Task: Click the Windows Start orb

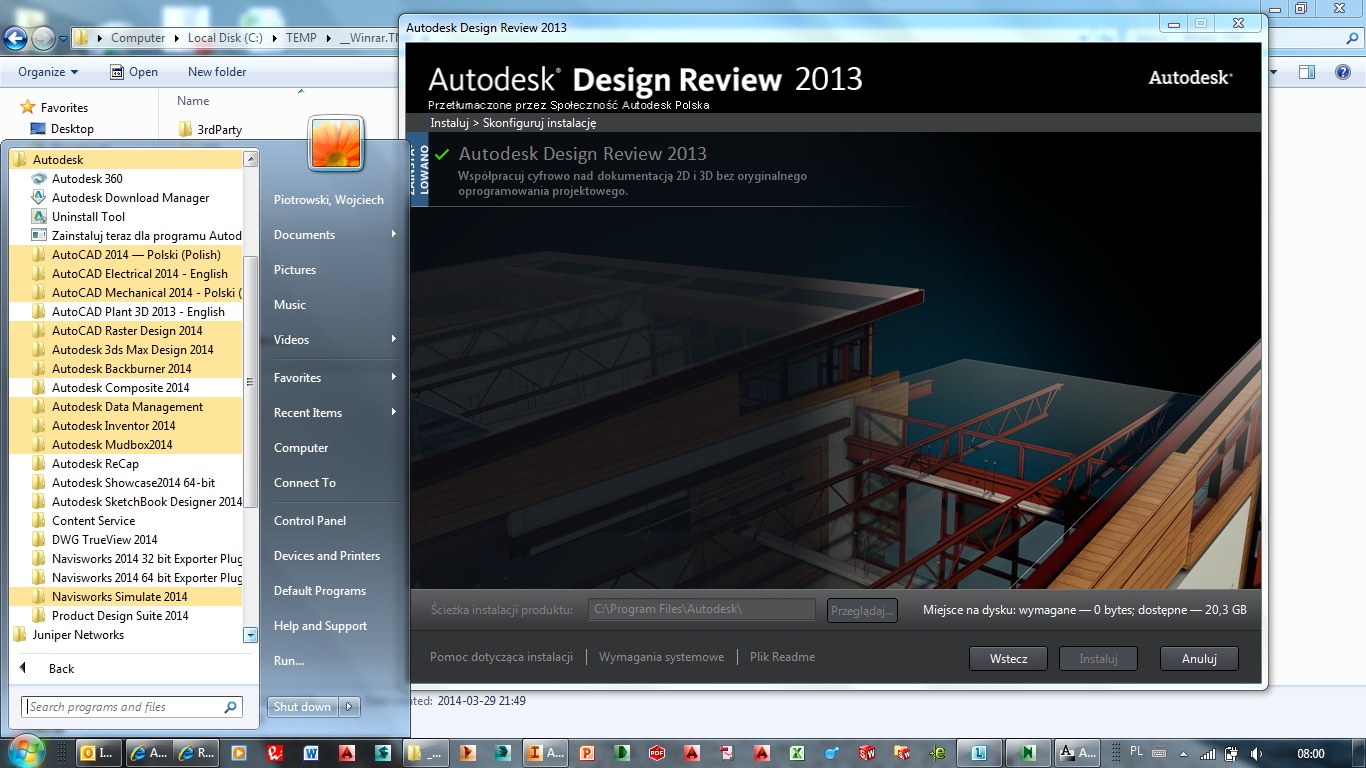Action: pos(26,752)
